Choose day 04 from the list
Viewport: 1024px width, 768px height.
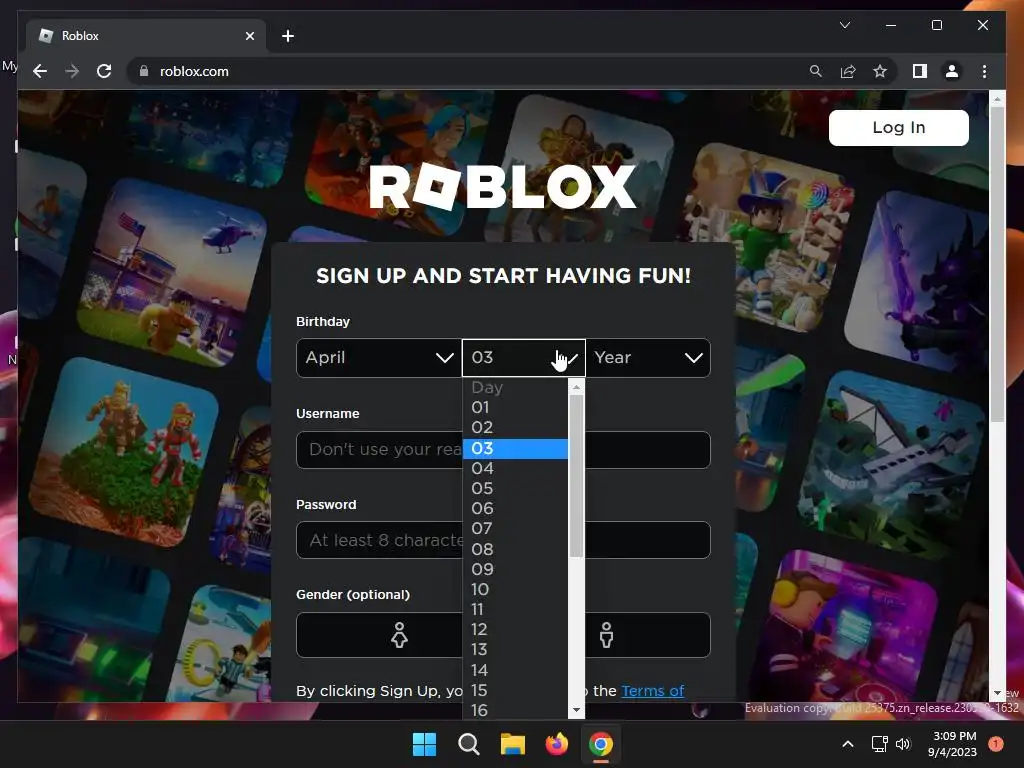click(x=515, y=468)
